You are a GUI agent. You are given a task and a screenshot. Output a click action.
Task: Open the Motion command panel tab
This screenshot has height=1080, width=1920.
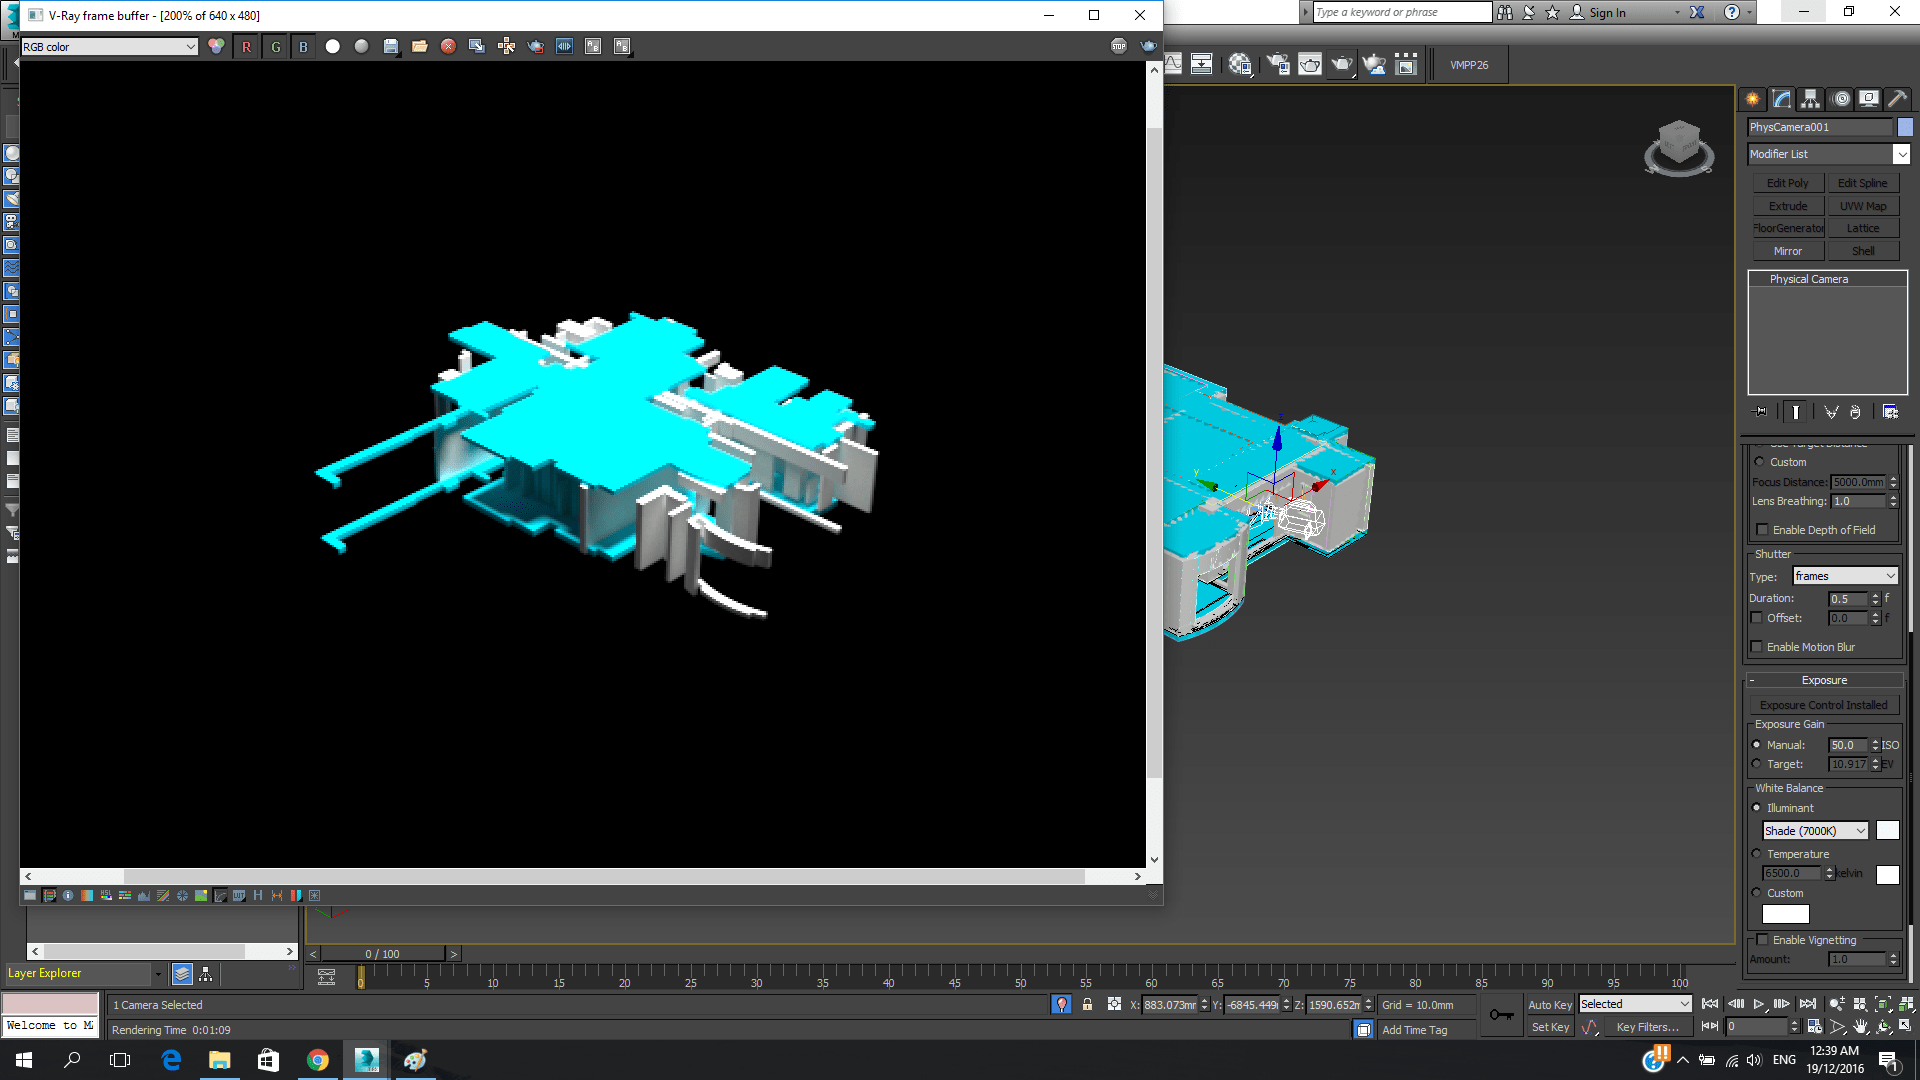tap(1841, 99)
